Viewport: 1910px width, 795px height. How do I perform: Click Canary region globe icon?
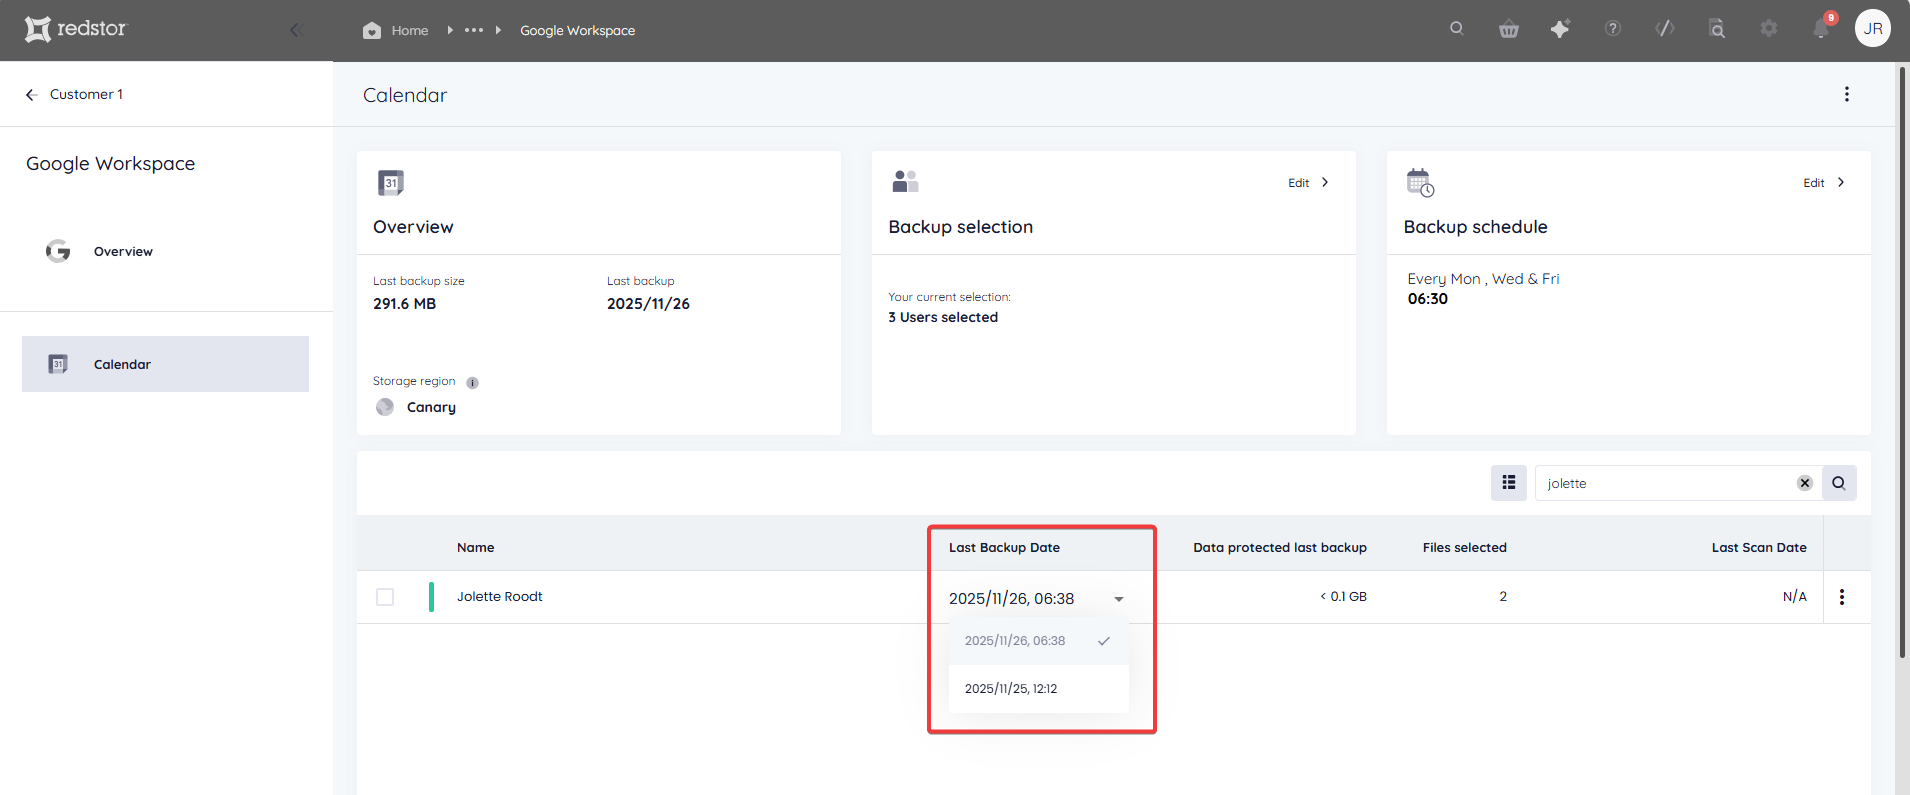[385, 407]
